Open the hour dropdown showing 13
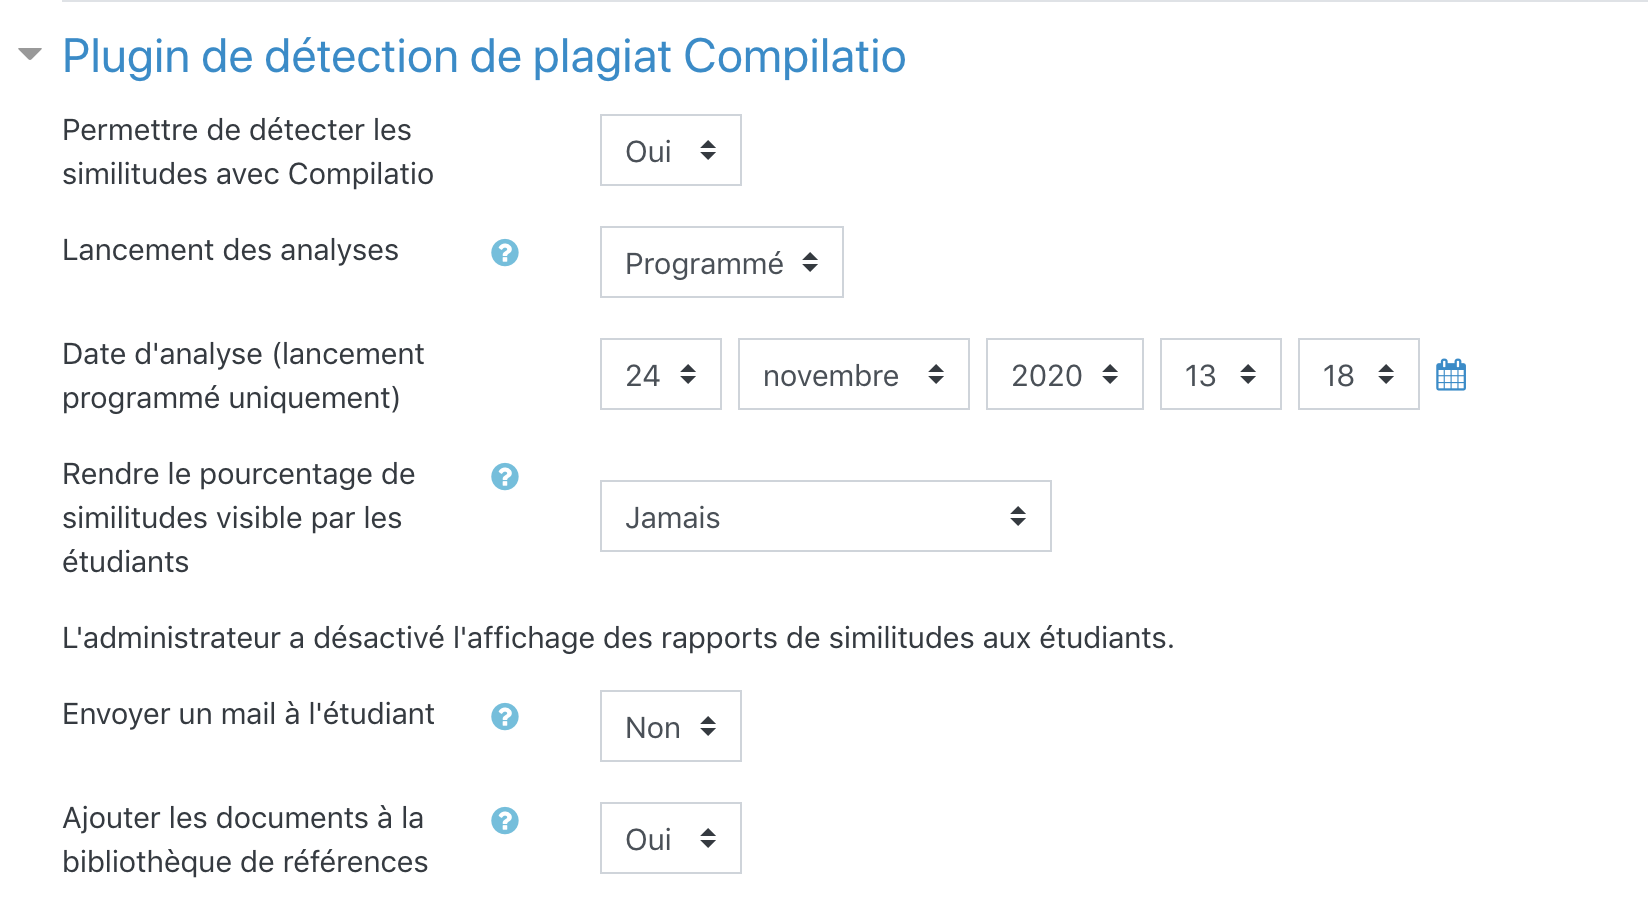 click(x=1220, y=375)
